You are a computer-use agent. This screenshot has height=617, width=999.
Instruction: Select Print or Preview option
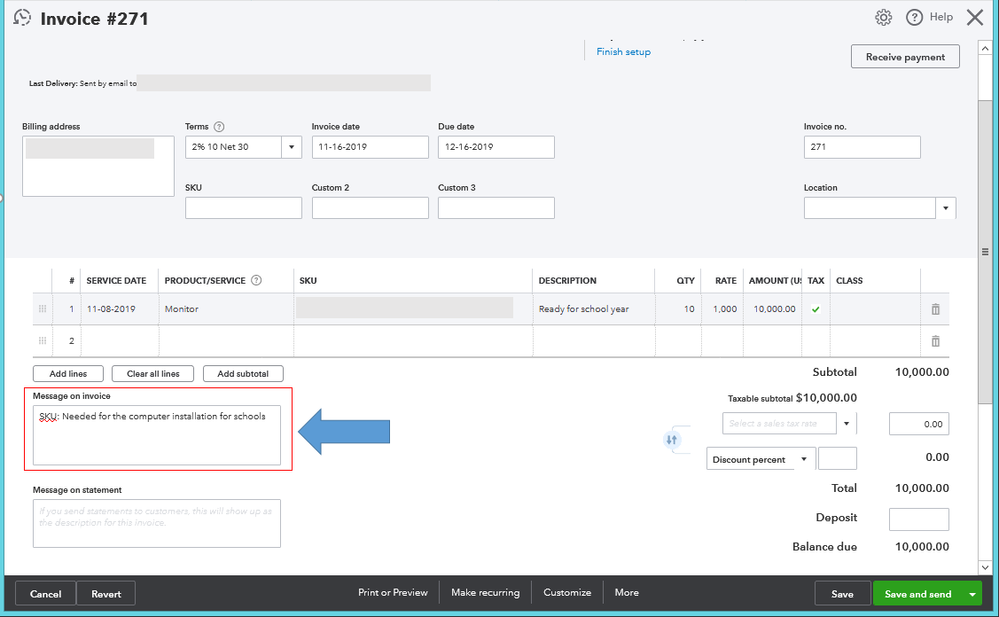(393, 593)
